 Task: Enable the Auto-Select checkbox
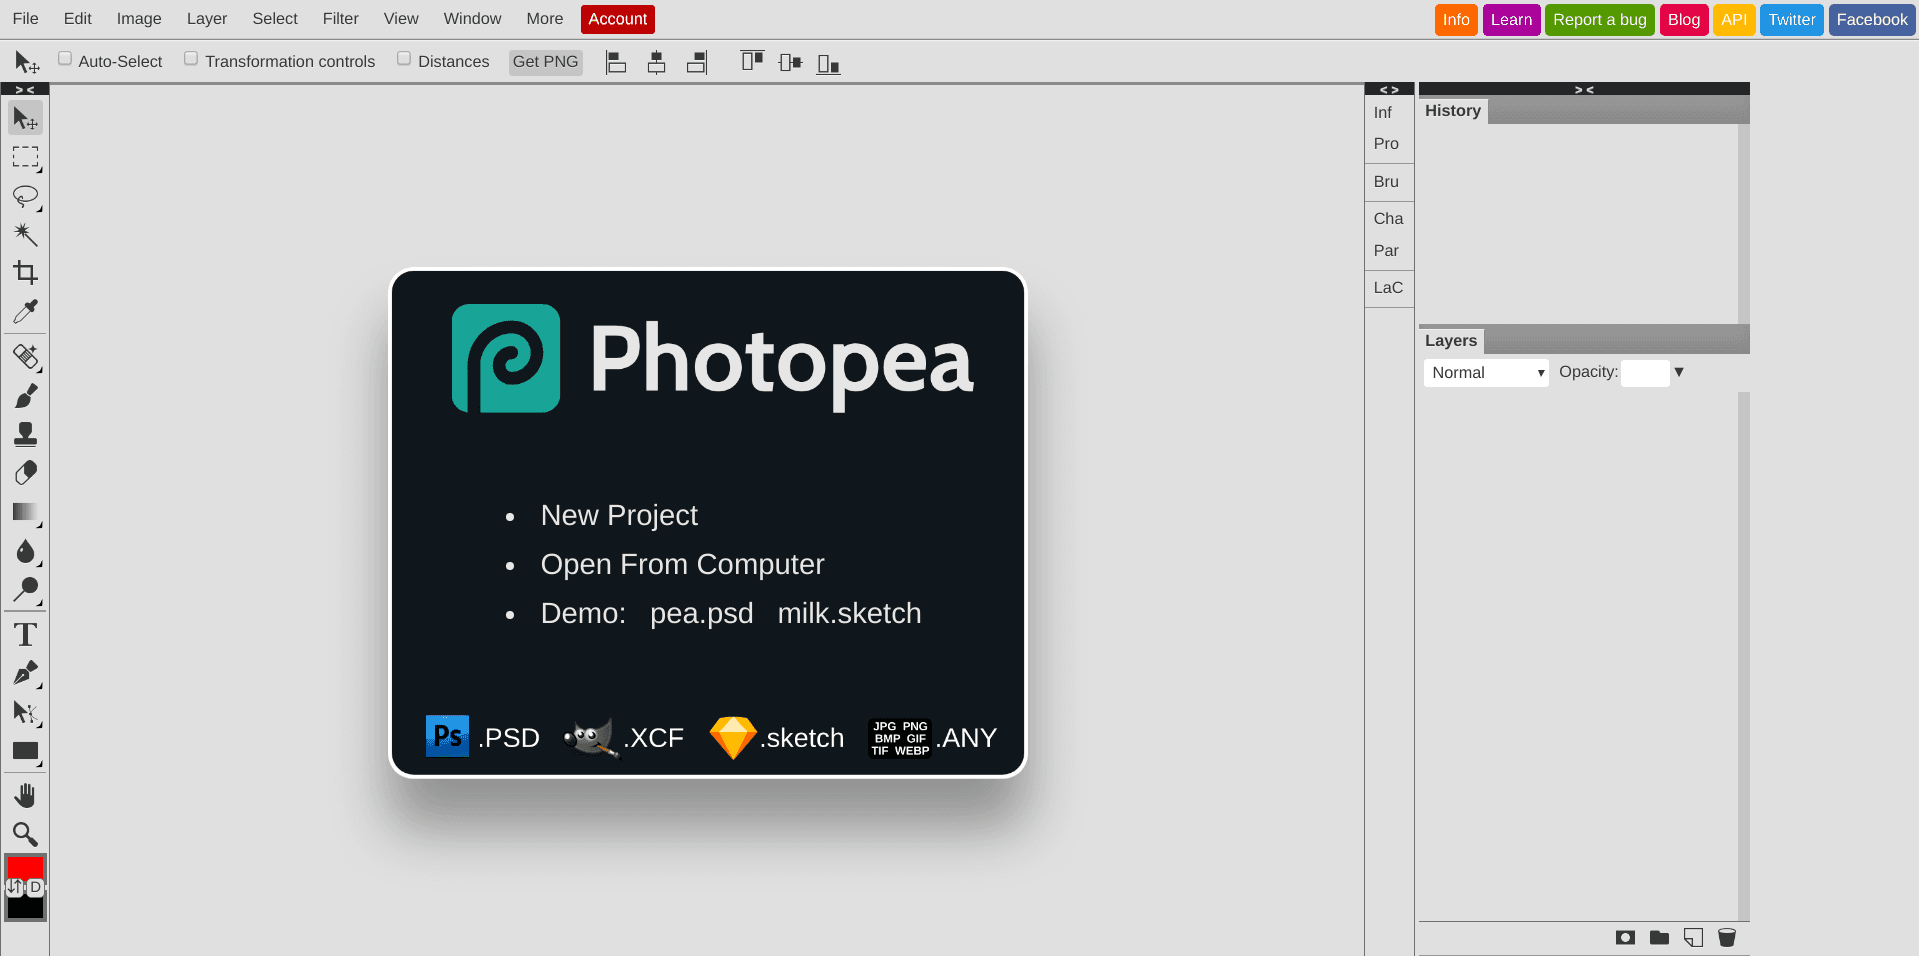(65, 59)
